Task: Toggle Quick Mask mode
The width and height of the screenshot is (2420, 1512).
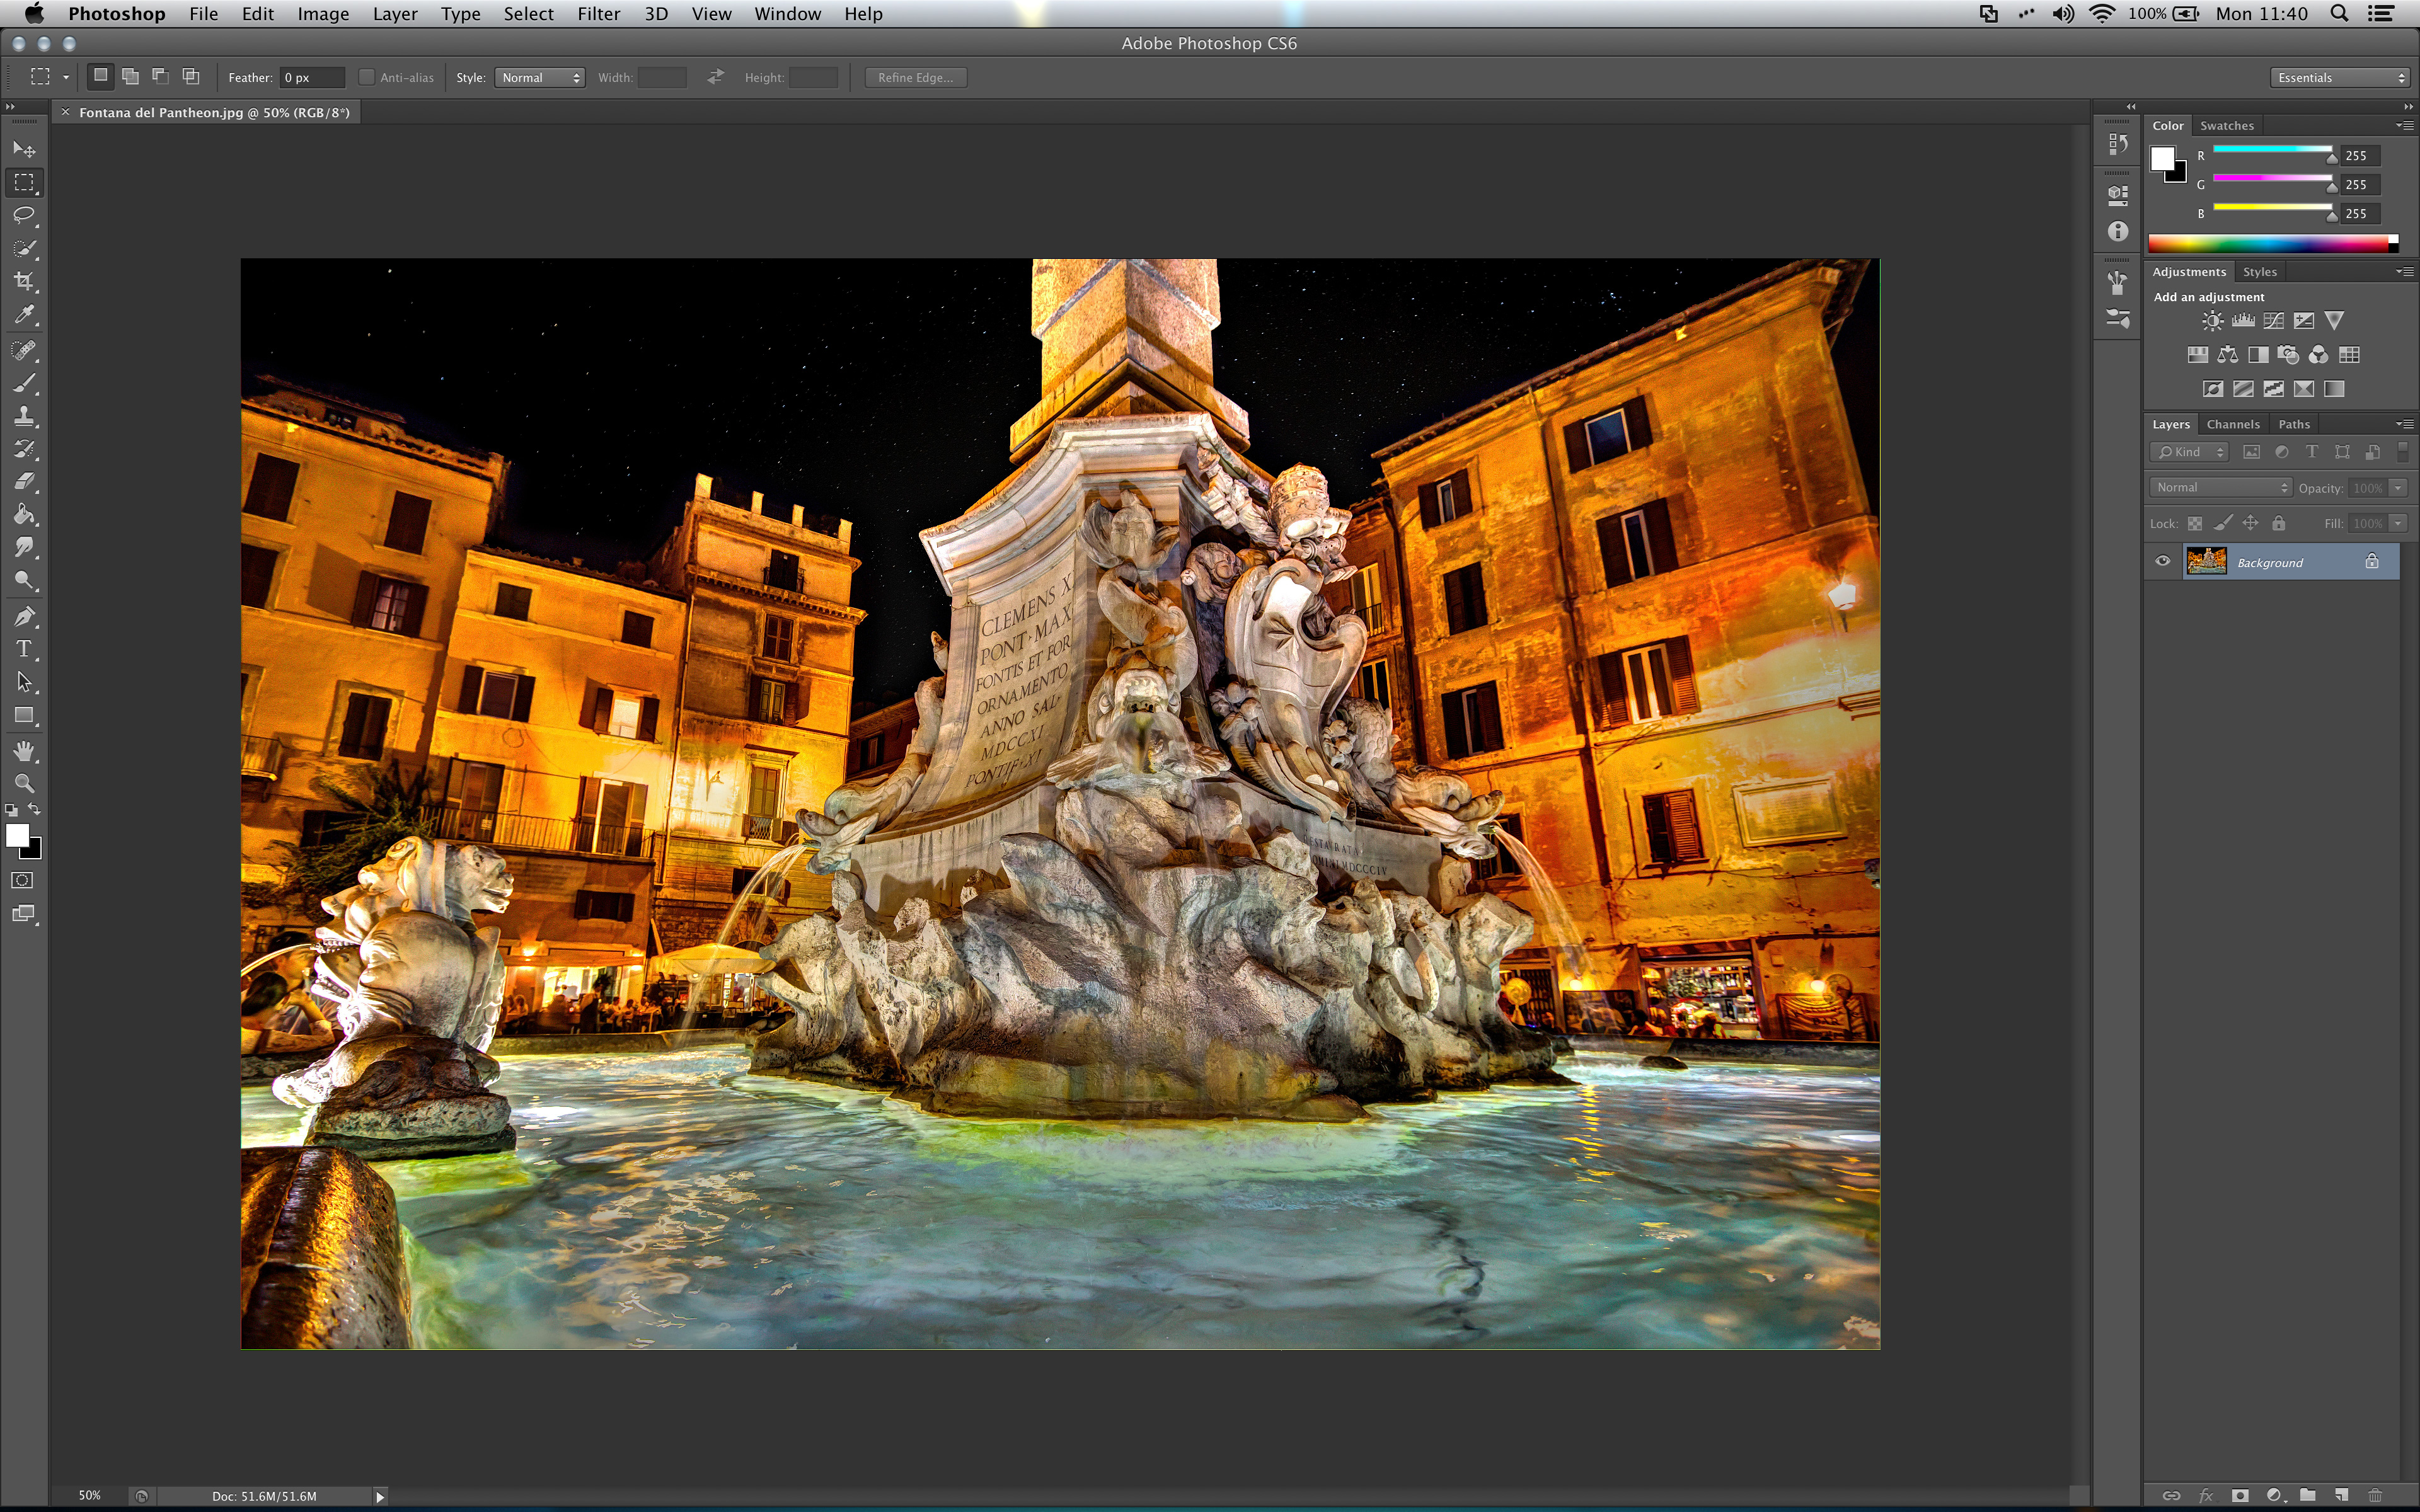Action: tap(22, 880)
